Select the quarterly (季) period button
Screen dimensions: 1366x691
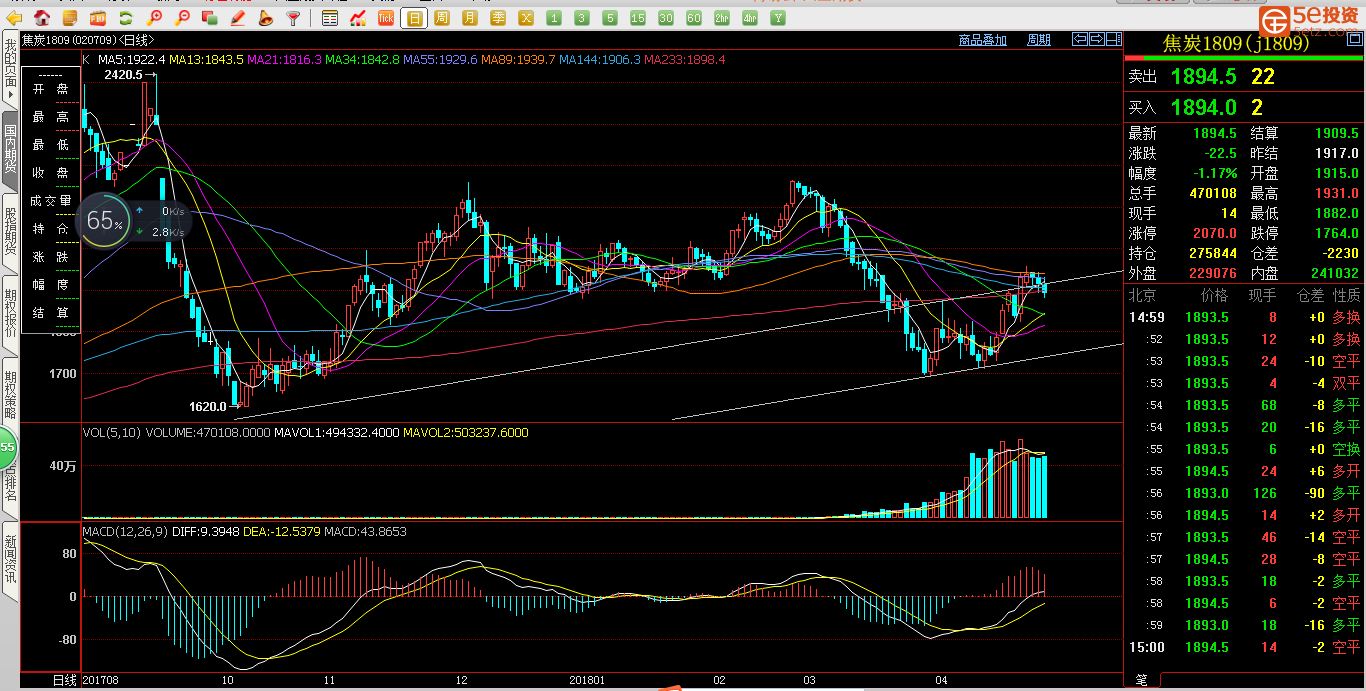coord(498,18)
